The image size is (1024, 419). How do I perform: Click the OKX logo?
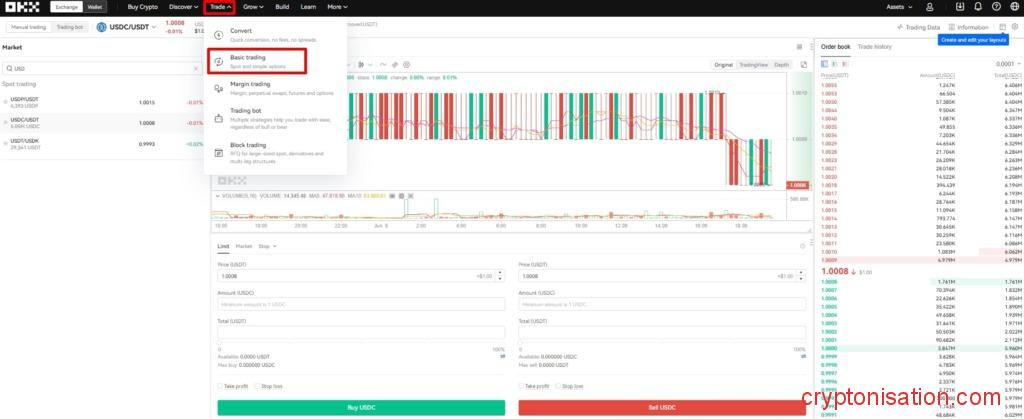click(22, 7)
